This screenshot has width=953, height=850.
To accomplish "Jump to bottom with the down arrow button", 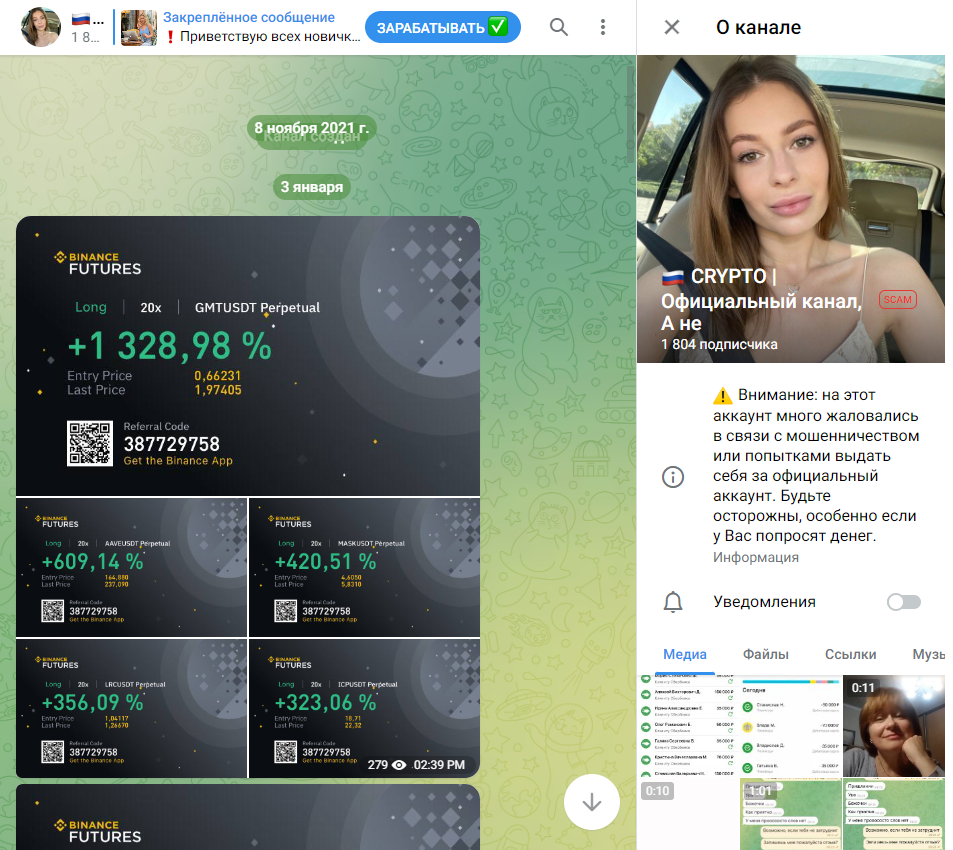I will tap(591, 802).
